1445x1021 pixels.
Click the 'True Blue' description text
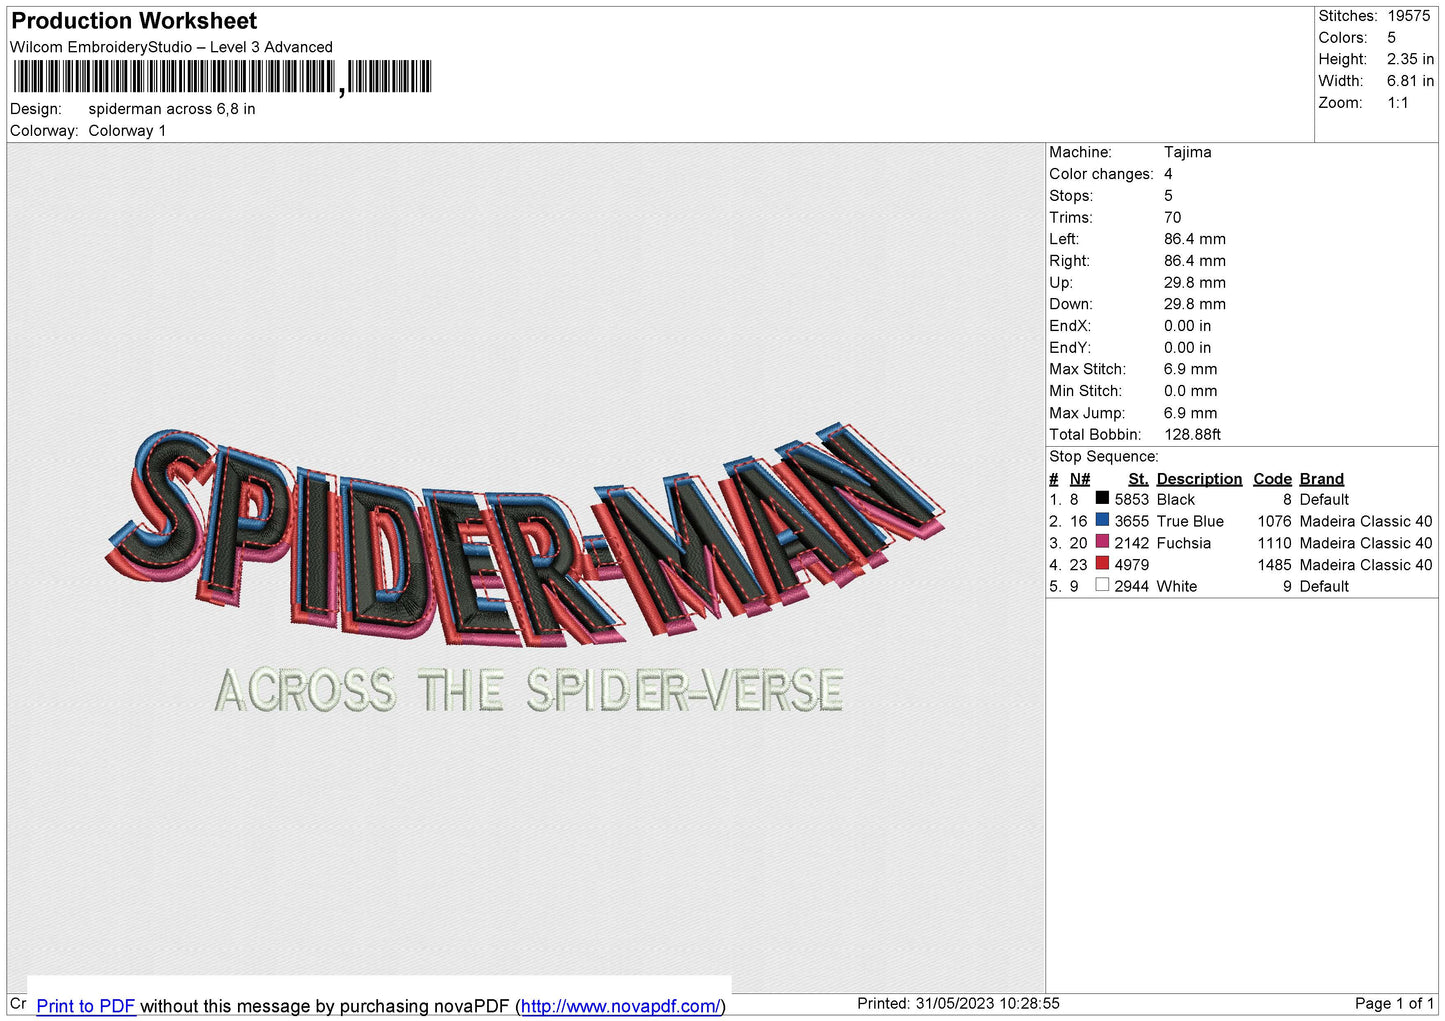point(1190,522)
